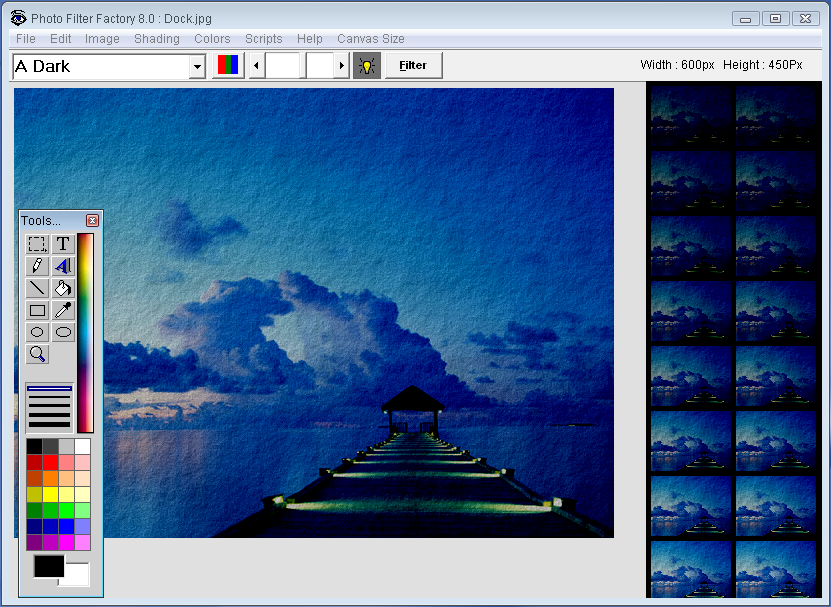
Task: Click the top-right filter preview thumbnail
Action: [776, 116]
